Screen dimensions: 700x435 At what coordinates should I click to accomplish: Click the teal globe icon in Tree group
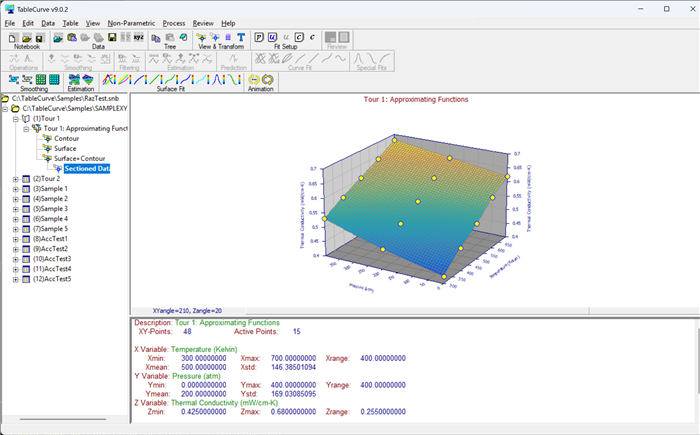pos(183,38)
